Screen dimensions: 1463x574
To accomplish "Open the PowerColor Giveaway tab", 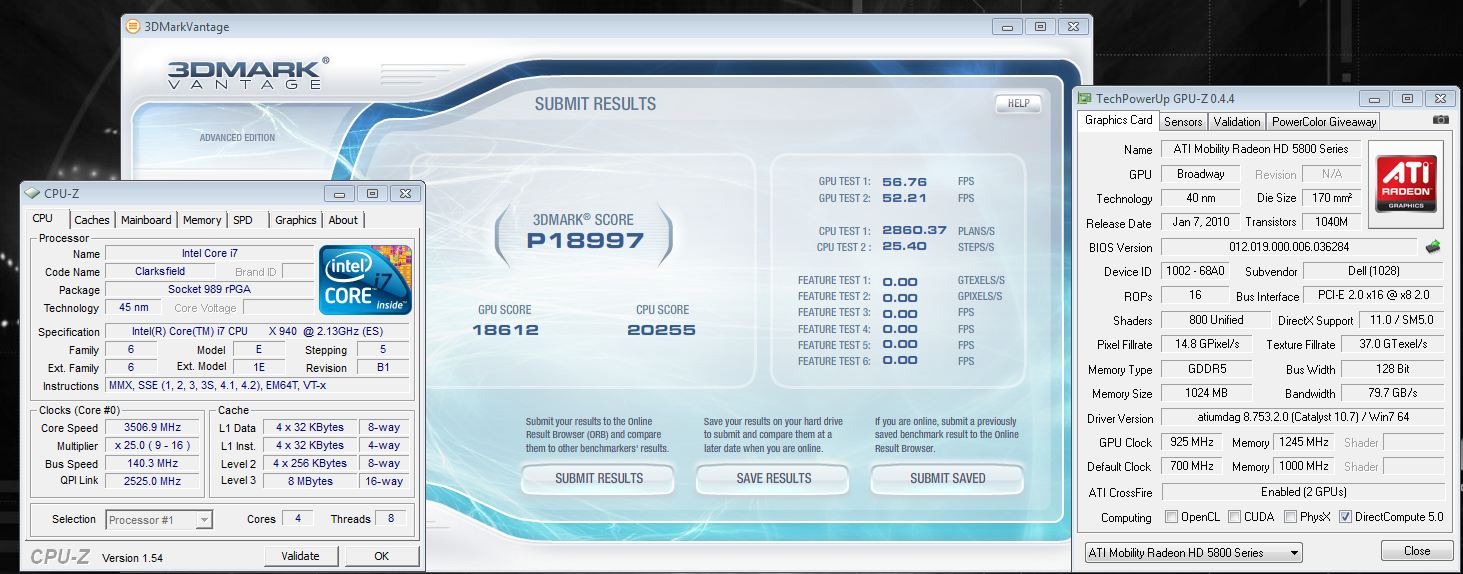I will click(x=1323, y=121).
